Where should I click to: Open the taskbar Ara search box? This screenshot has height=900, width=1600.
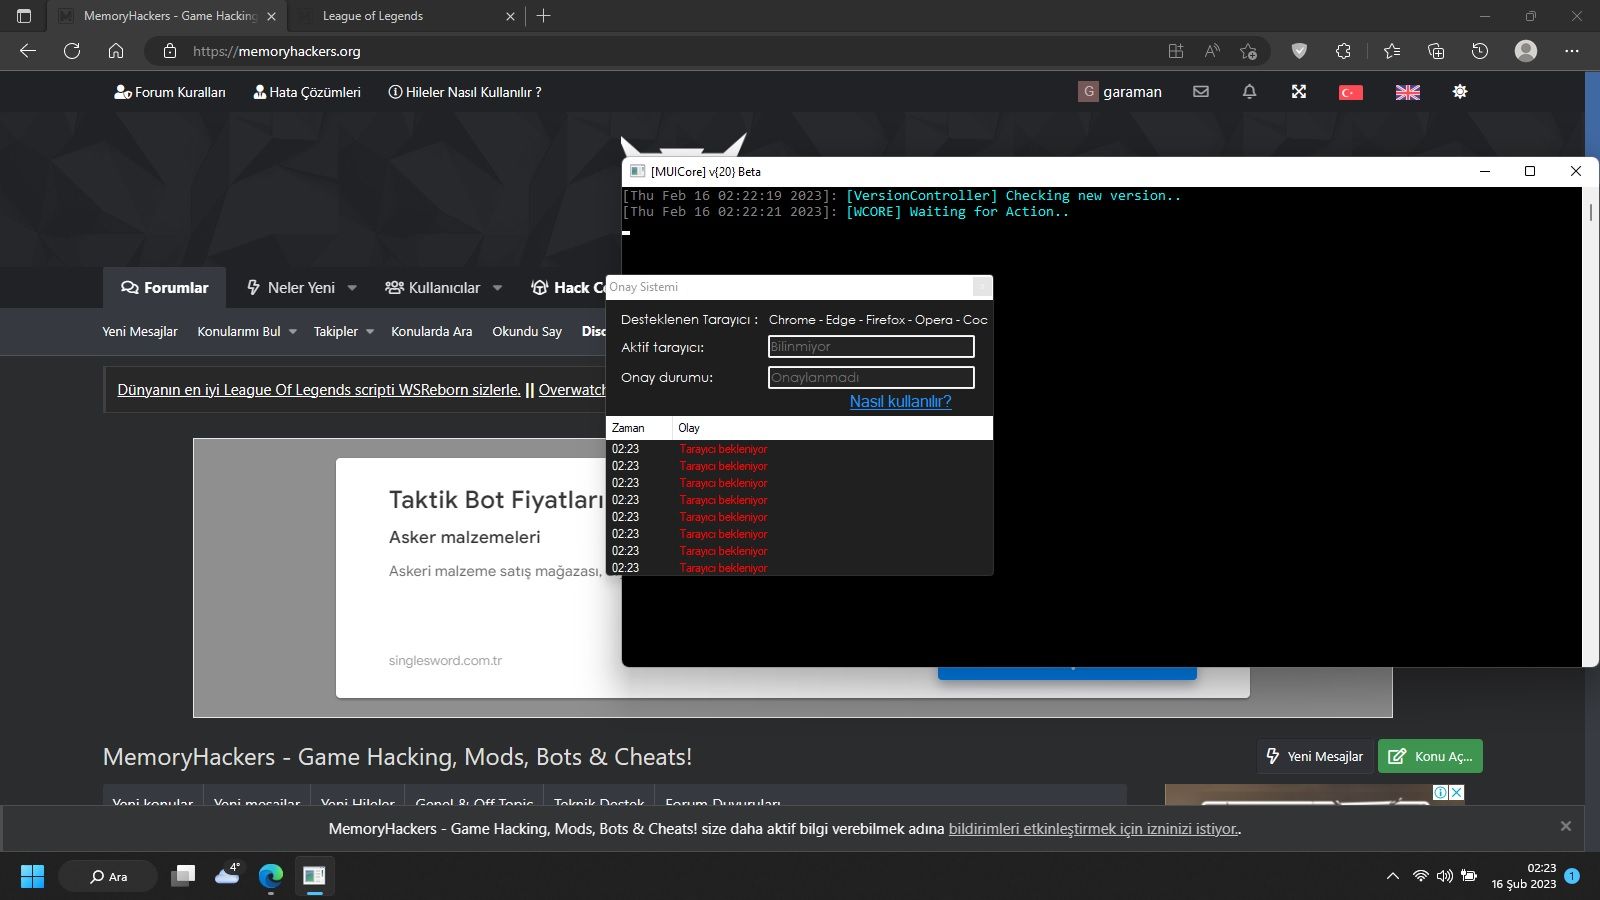point(108,876)
